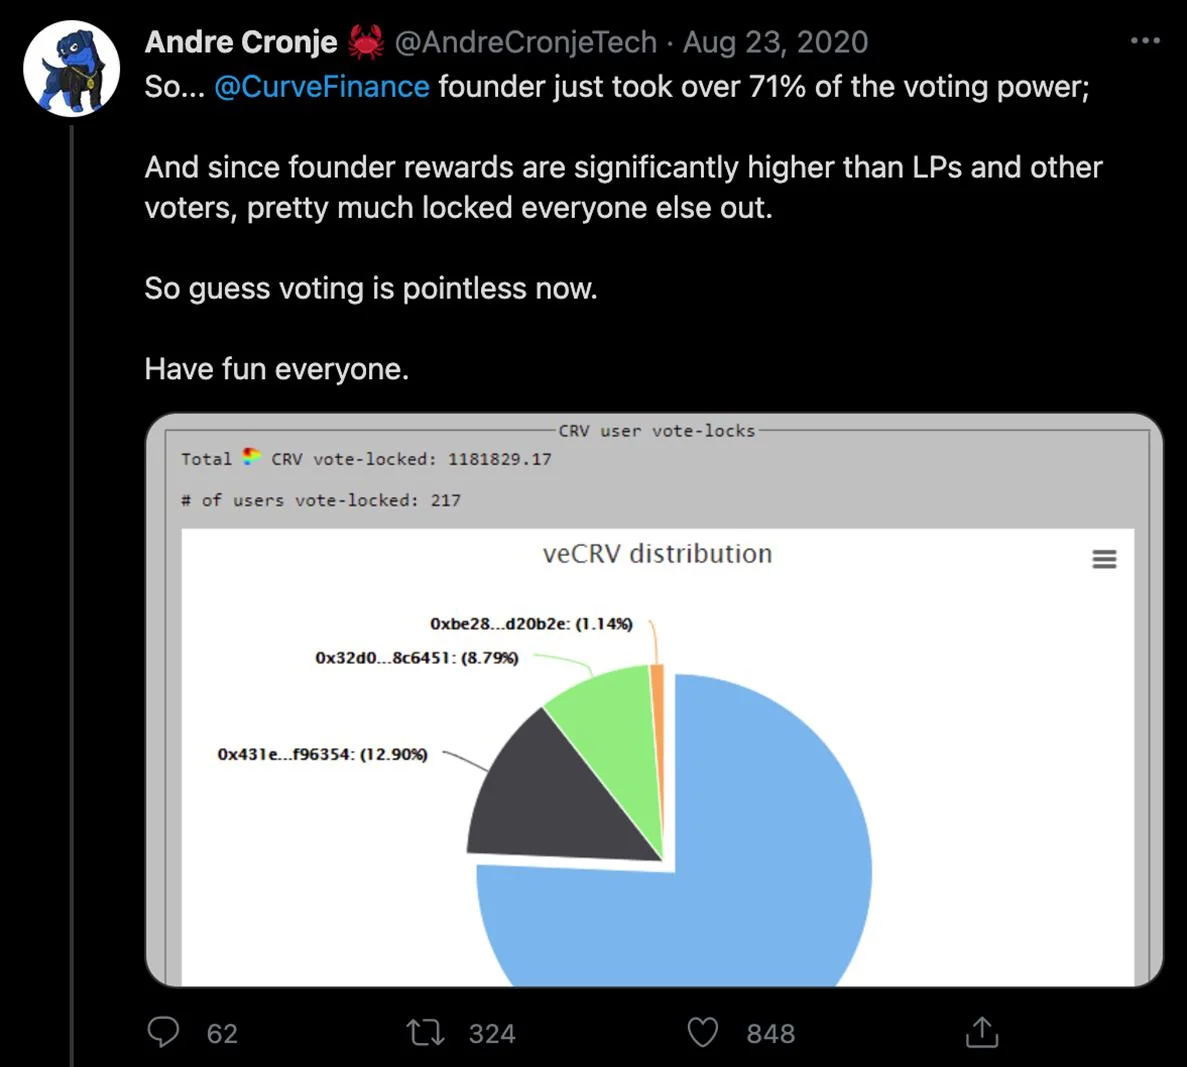The height and width of the screenshot is (1067, 1187).
Task: Click the 0xbe28...d20b2e (1.14%) label
Action: 531,624
